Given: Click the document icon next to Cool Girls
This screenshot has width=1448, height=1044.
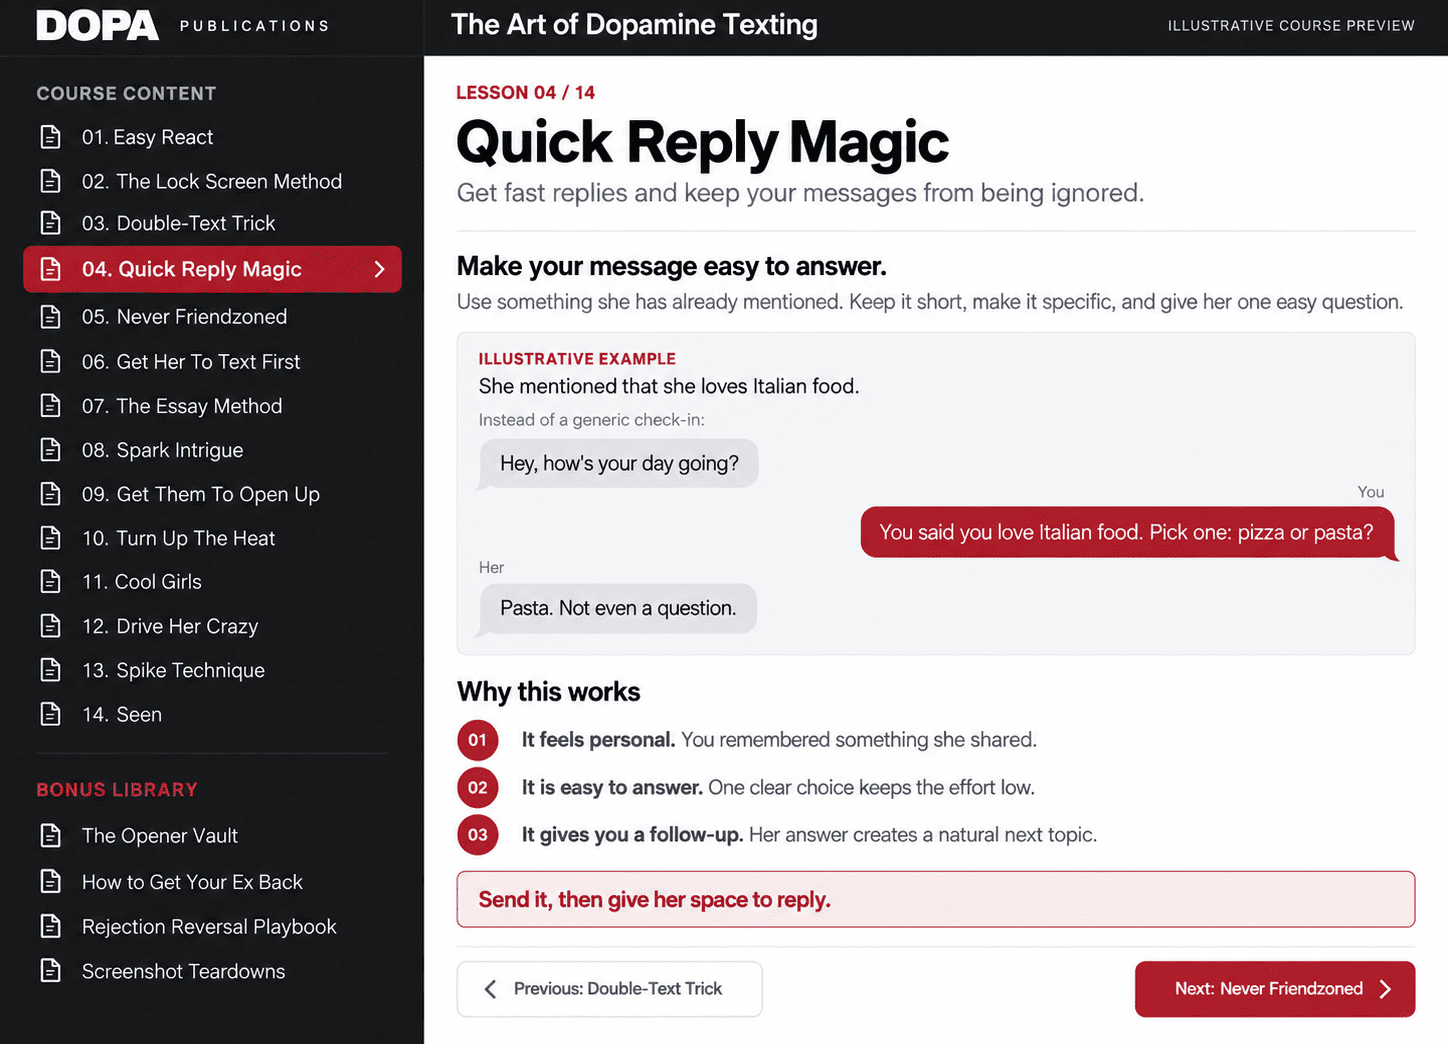Looking at the screenshot, I should [x=50, y=581].
